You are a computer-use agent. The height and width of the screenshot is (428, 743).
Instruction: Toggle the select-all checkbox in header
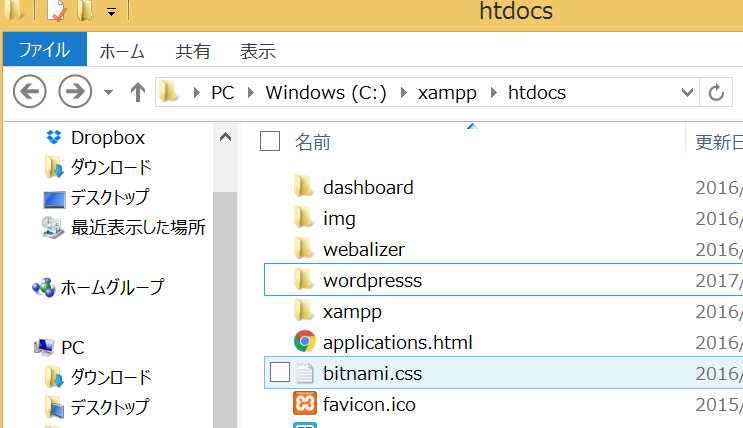coord(270,141)
